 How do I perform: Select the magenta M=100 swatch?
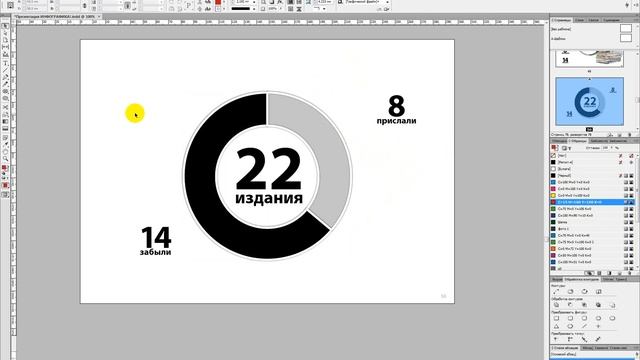591,189
